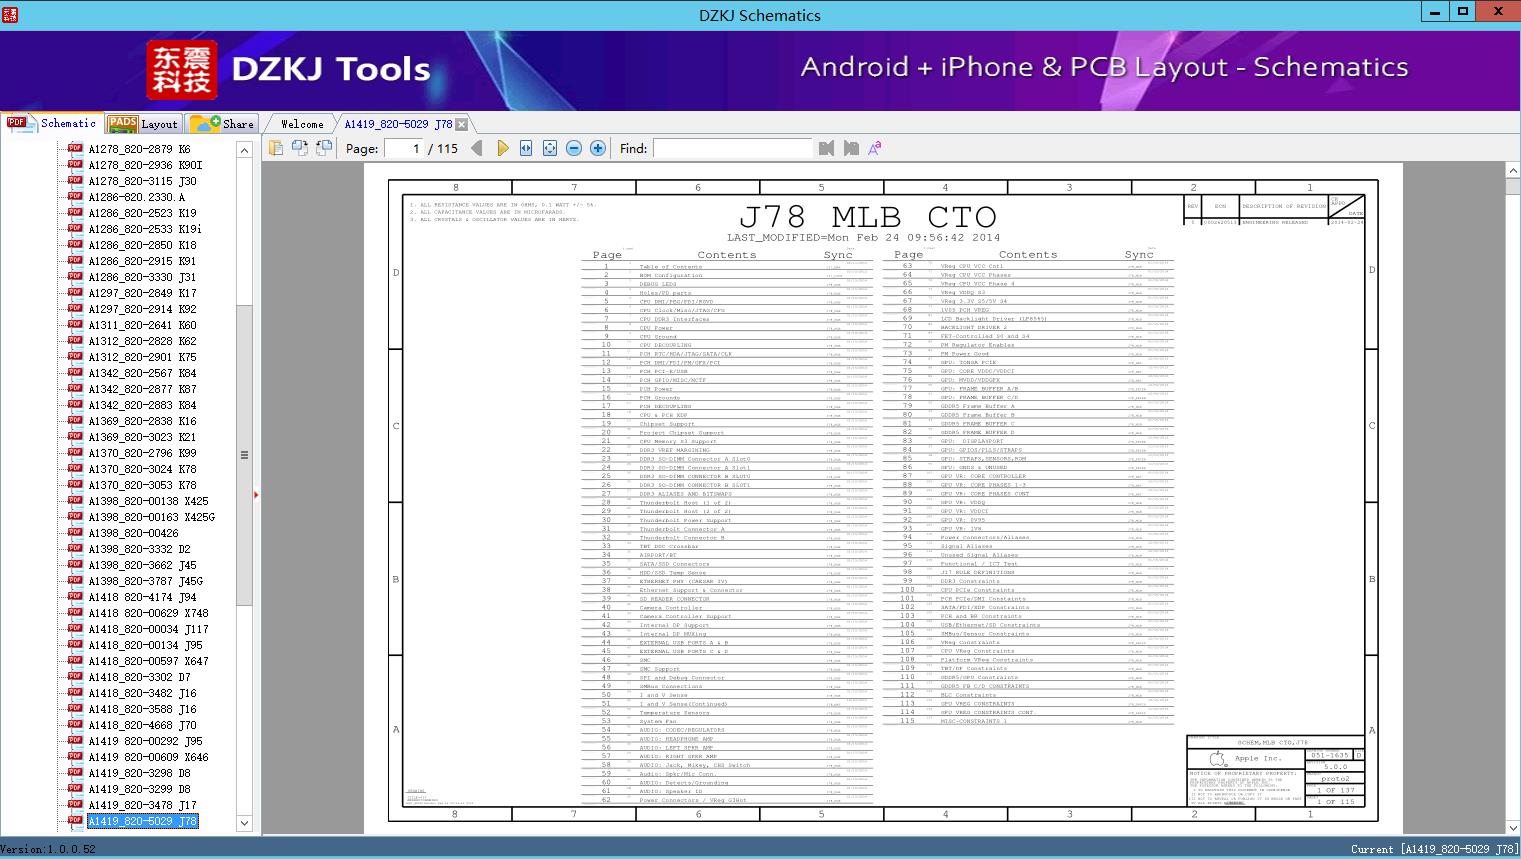
Task: Zoom out with the minus icon
Action: click(x=574, y=148)
